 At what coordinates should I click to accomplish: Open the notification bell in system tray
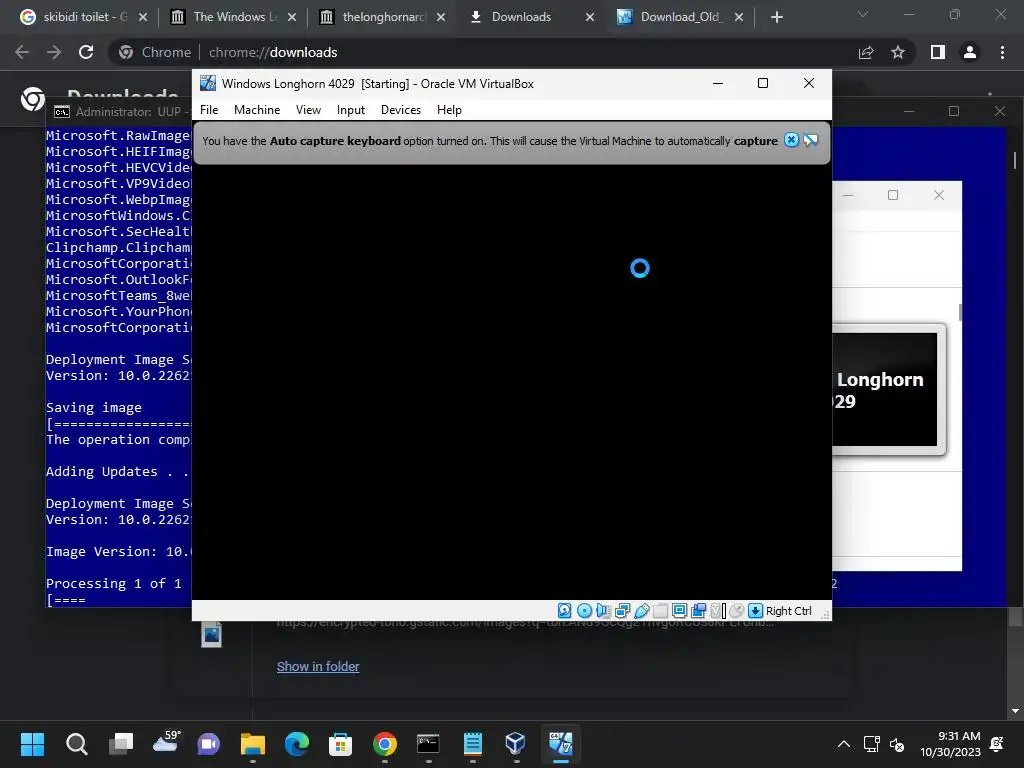997,744
